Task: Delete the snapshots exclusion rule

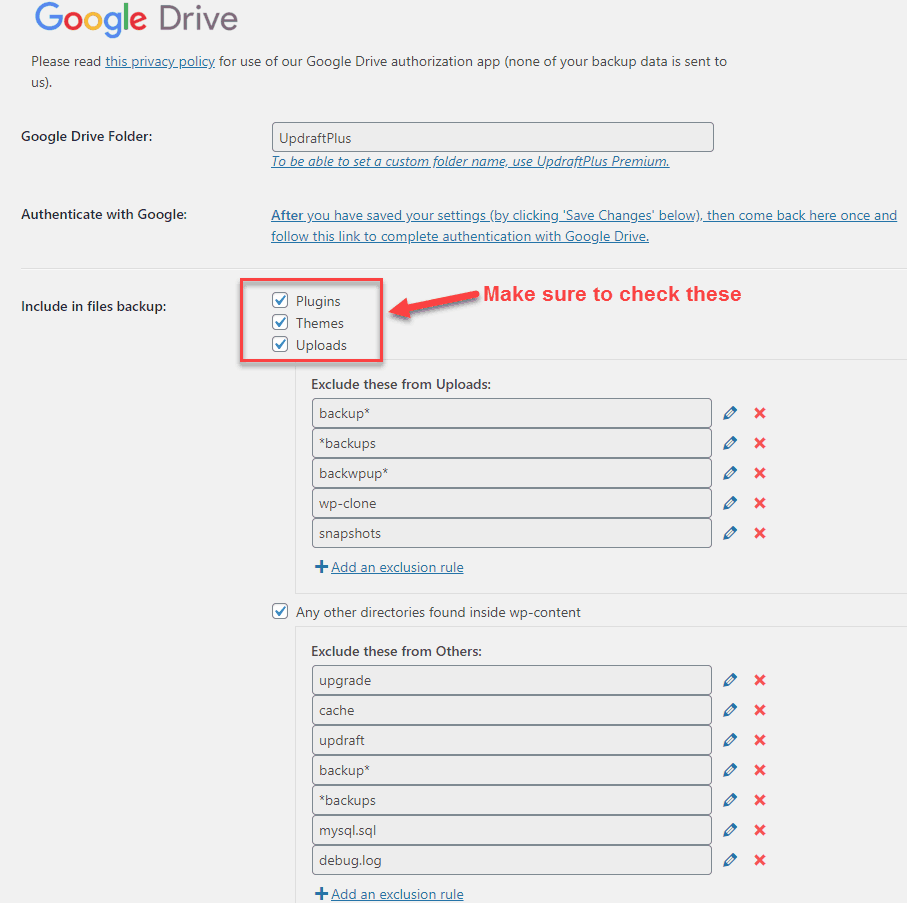Action: click(x=760, y=533)
